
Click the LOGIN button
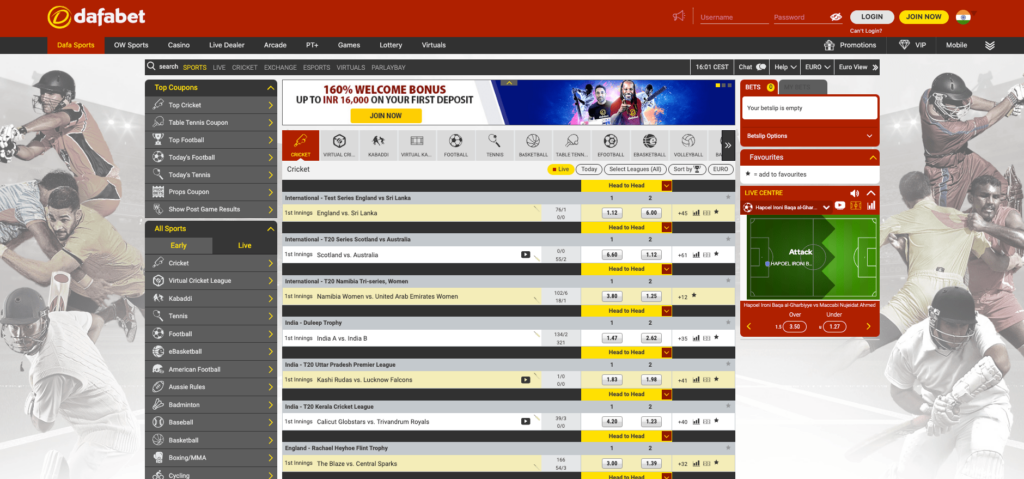(872, 17)
